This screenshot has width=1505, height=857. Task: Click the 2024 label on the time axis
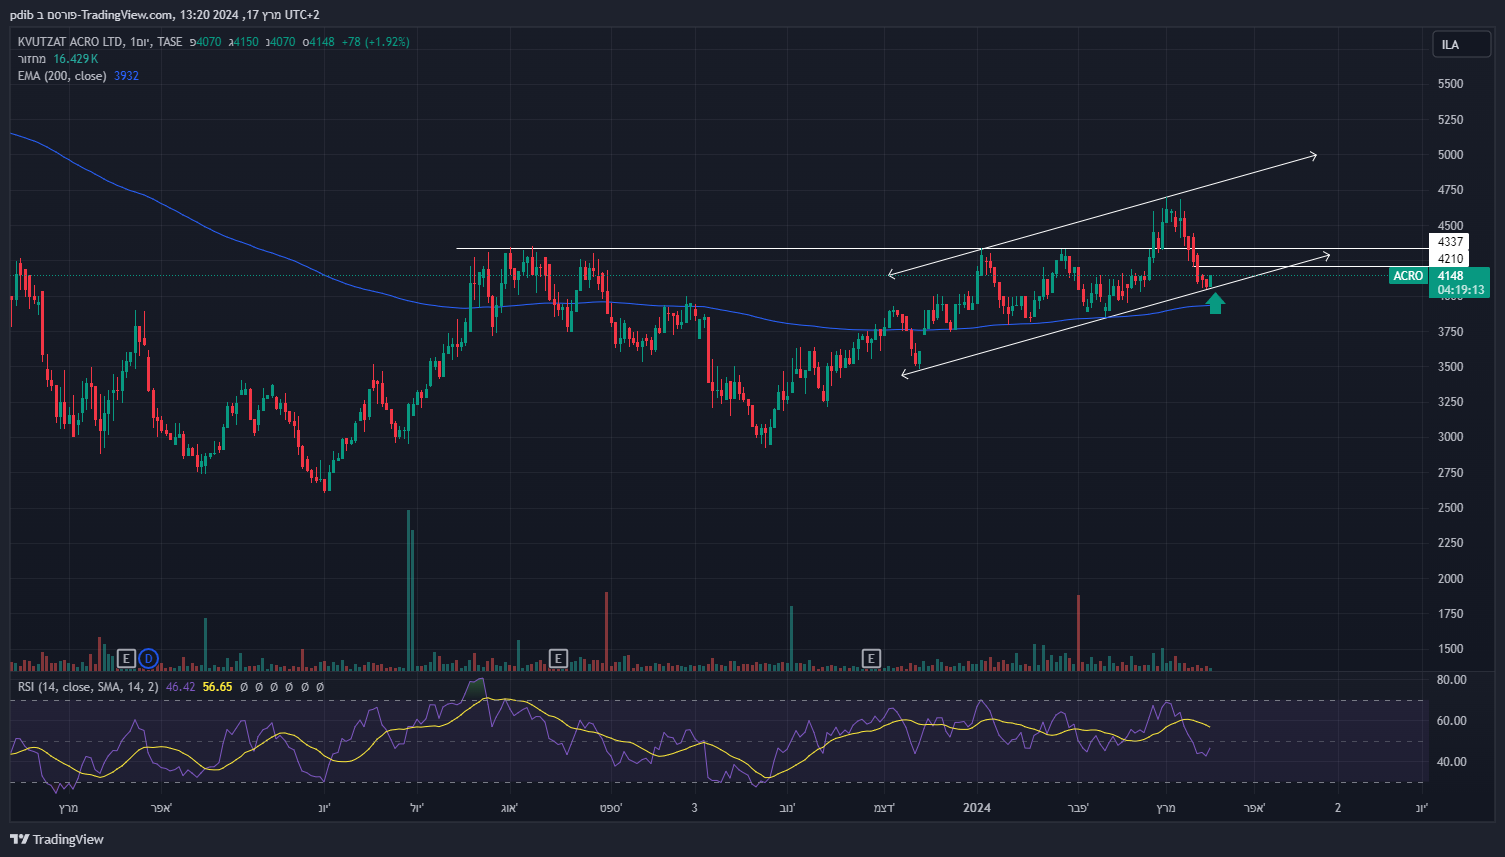click(977, 807)
